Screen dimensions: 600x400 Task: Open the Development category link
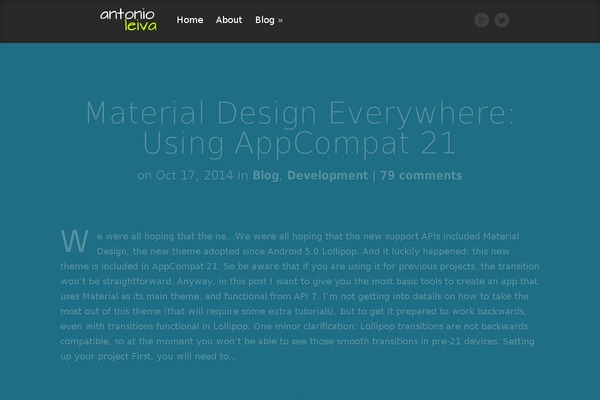point(327,175)
